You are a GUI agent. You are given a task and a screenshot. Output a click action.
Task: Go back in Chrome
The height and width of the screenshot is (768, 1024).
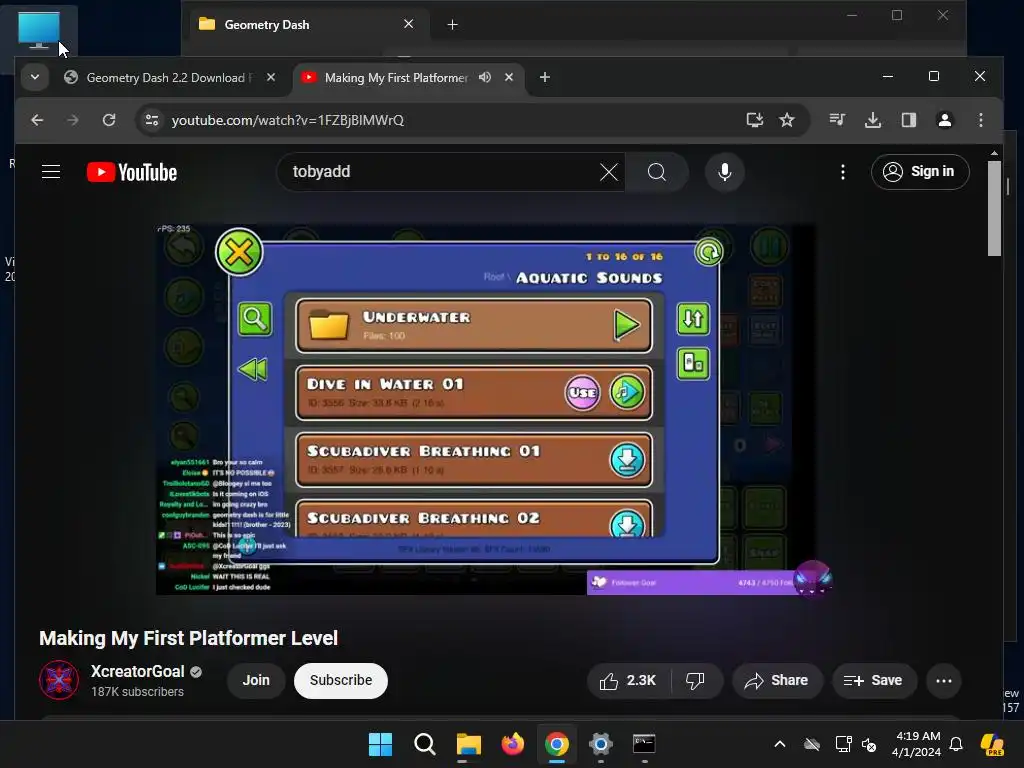click(x=37, y=120)
